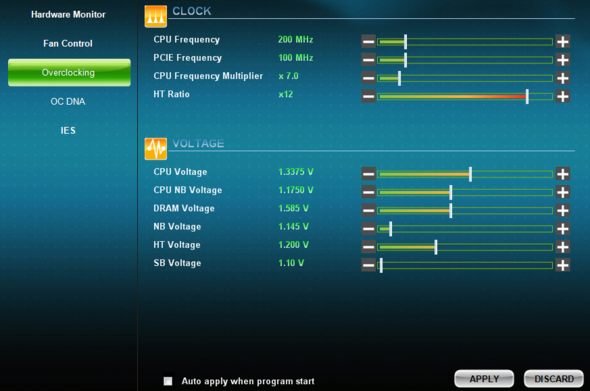Lower CPU Voltage using minus button
Viewport: 590px width, 391px height.
(x=368, y=174)
